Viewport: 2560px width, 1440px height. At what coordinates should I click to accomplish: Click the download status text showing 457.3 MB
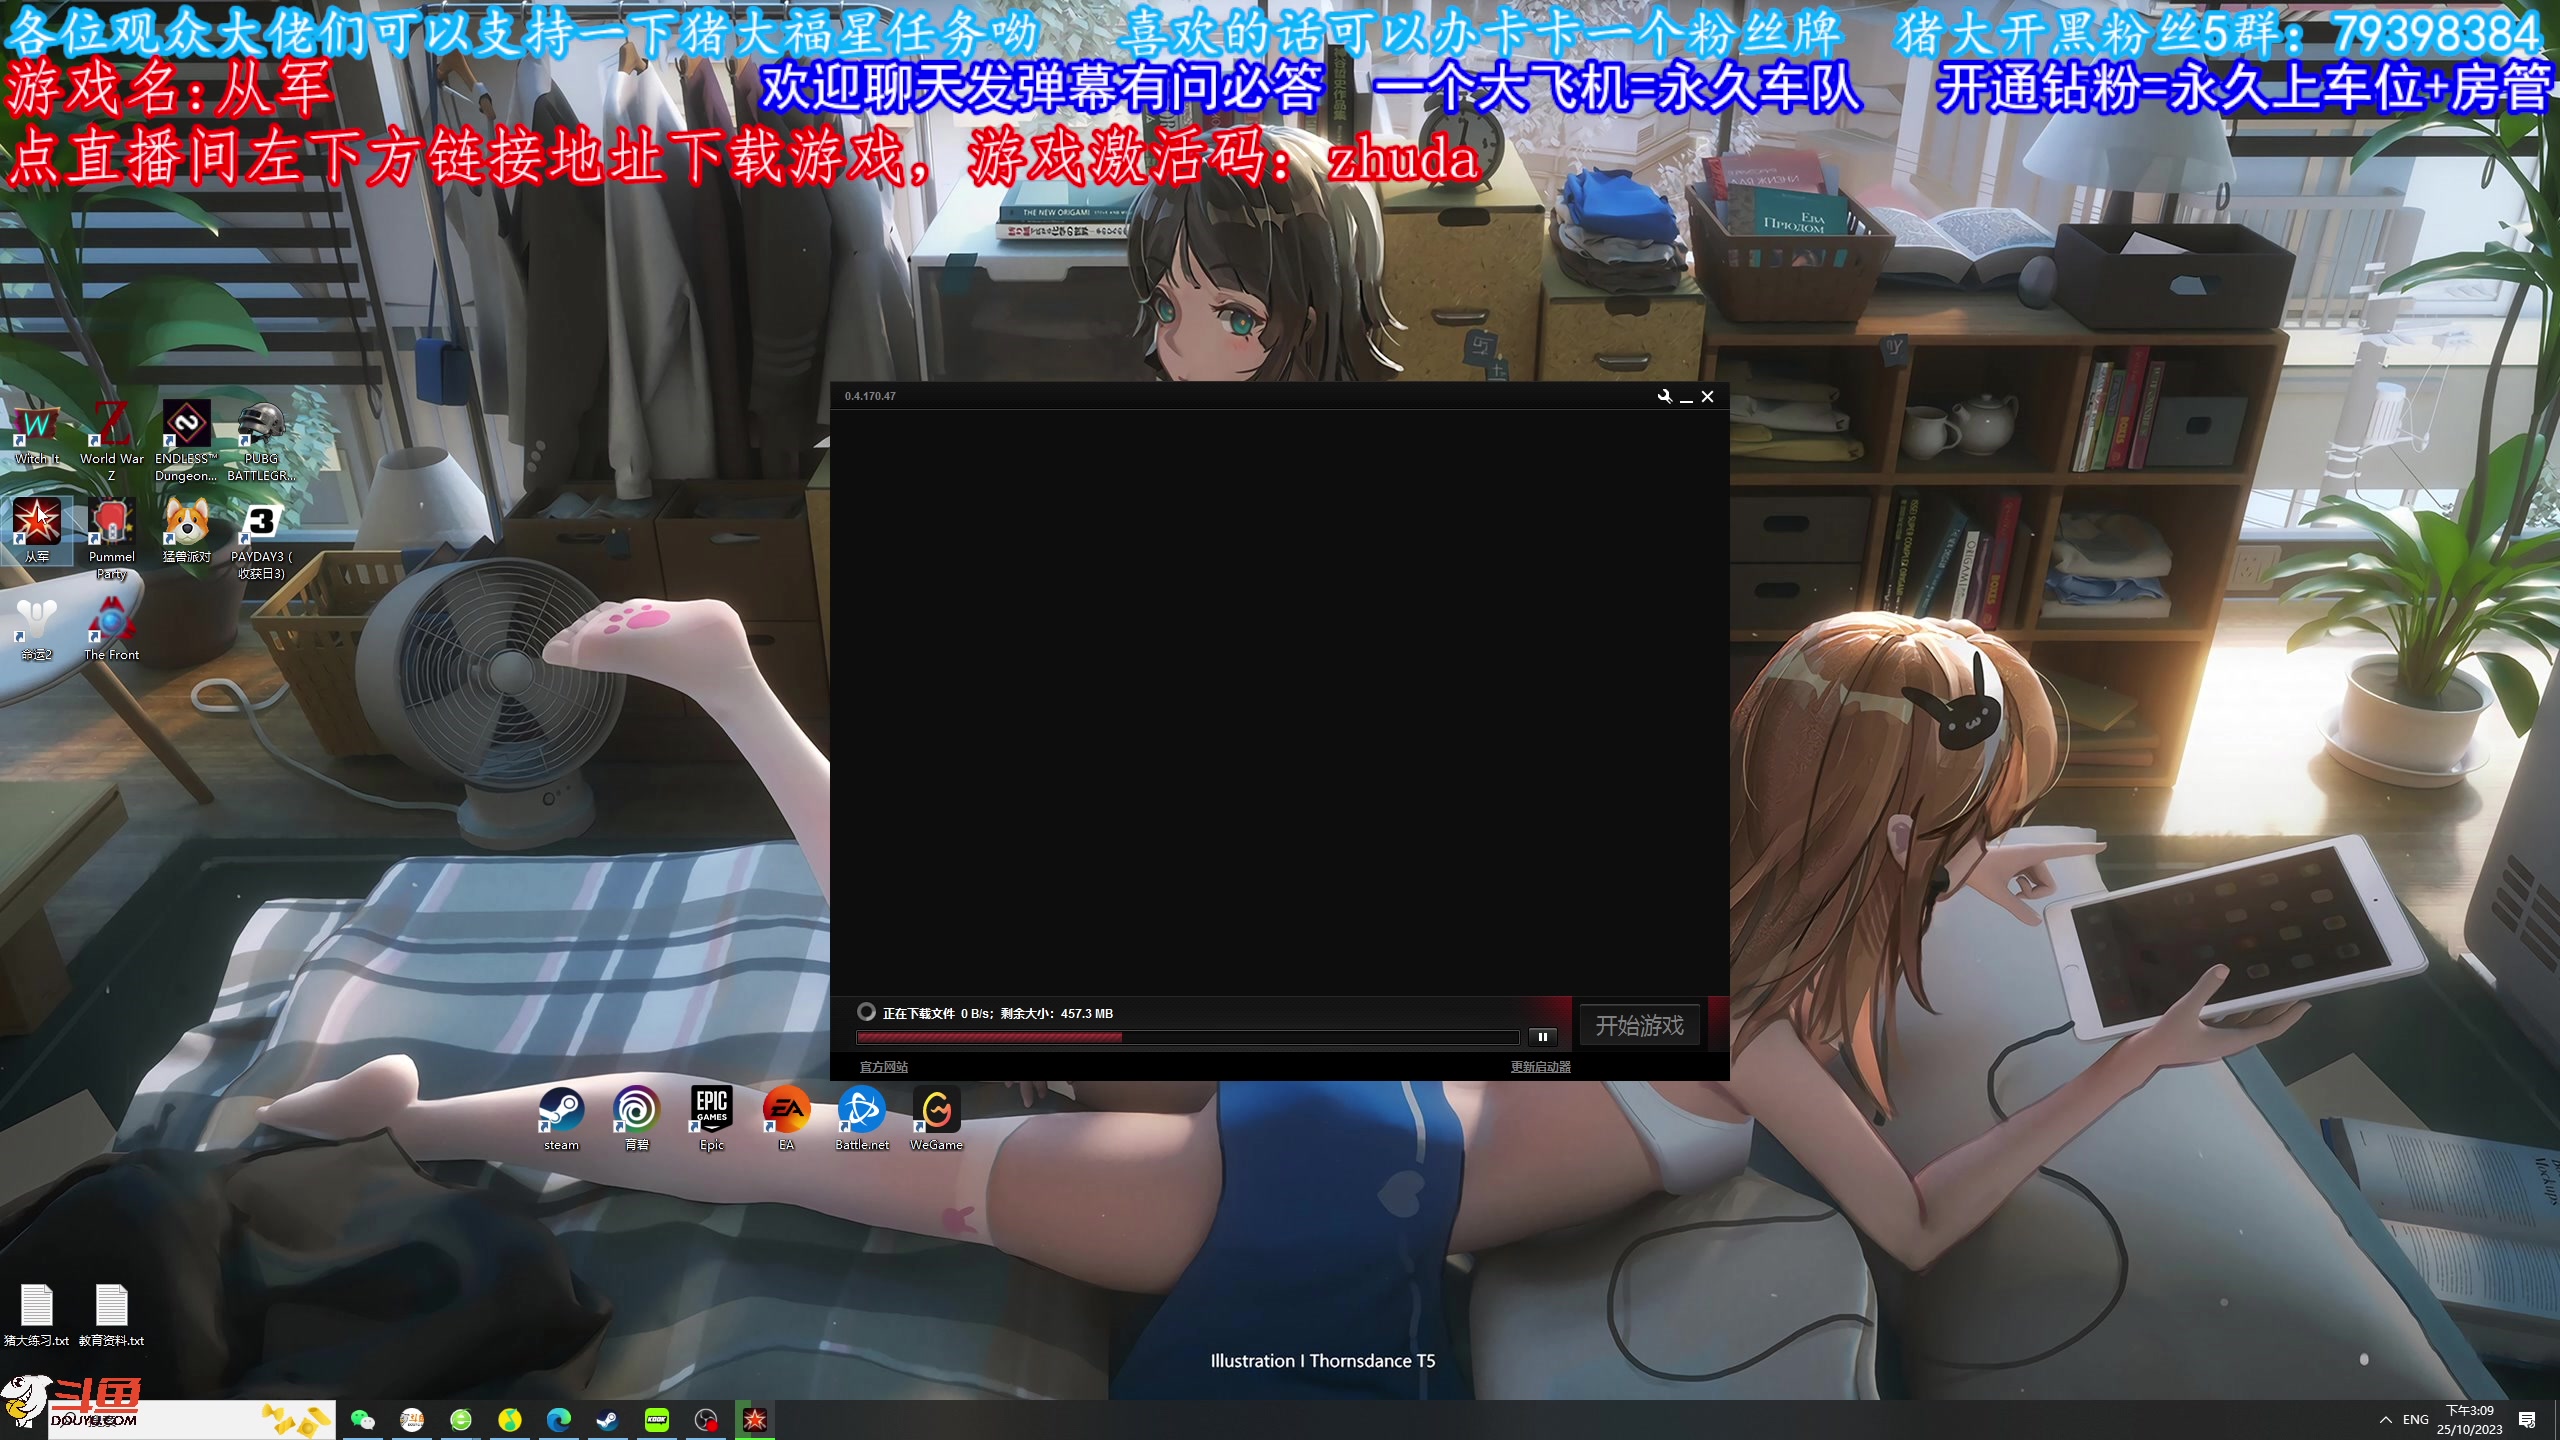pyautogui.click(x=997, y=1013)
